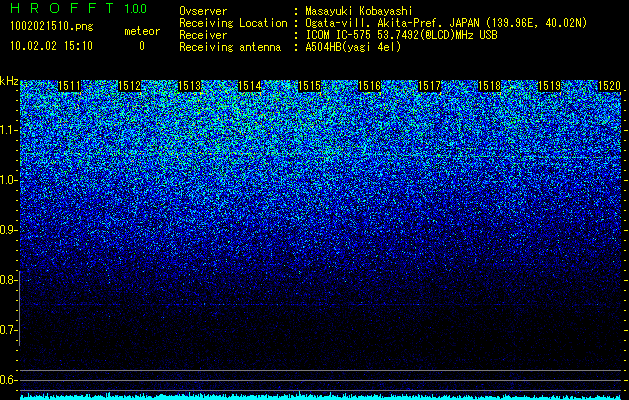Click the meteor count value 0
This screenshot has height=400, width=629.
tap(142, 46)
